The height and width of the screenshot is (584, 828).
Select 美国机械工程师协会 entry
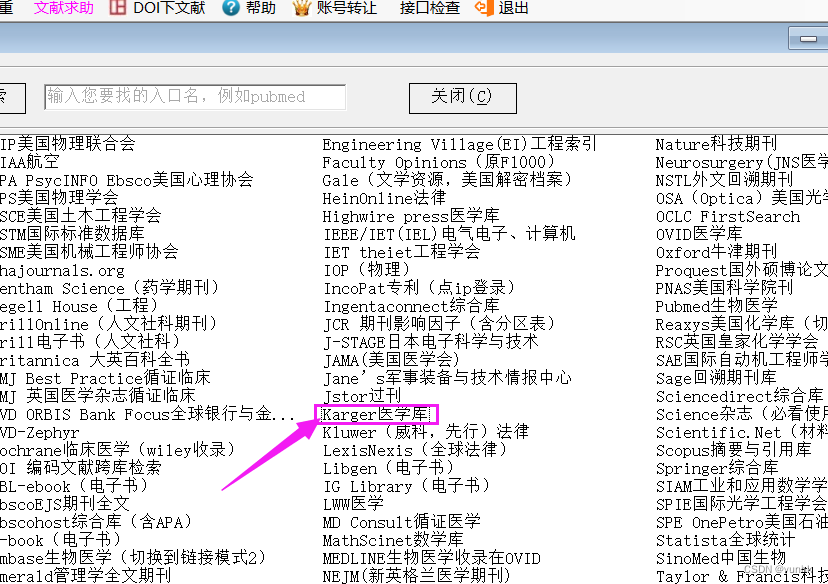(x=89, y=251)
